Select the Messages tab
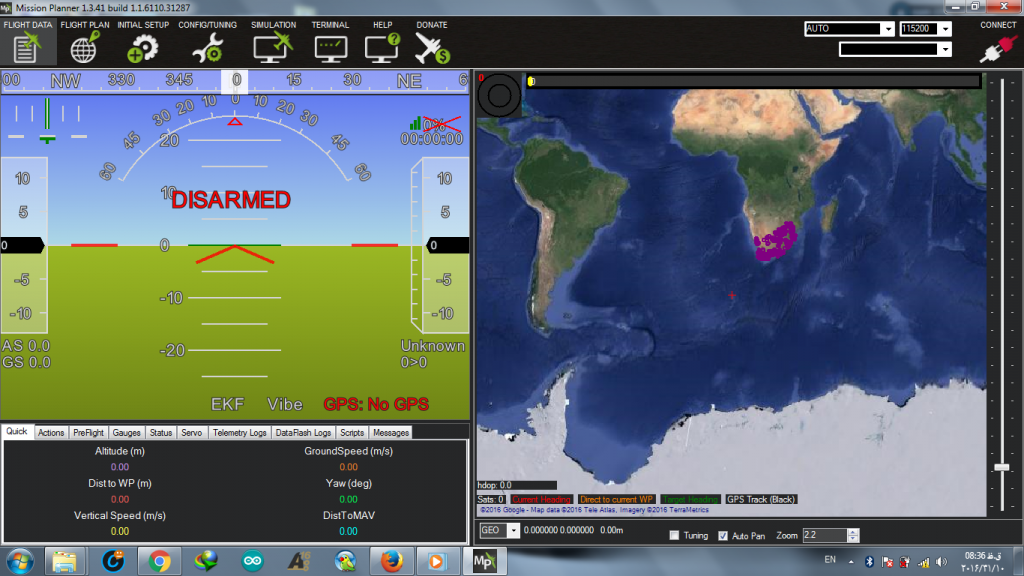 pyautogui.click(x=391, y=432)
